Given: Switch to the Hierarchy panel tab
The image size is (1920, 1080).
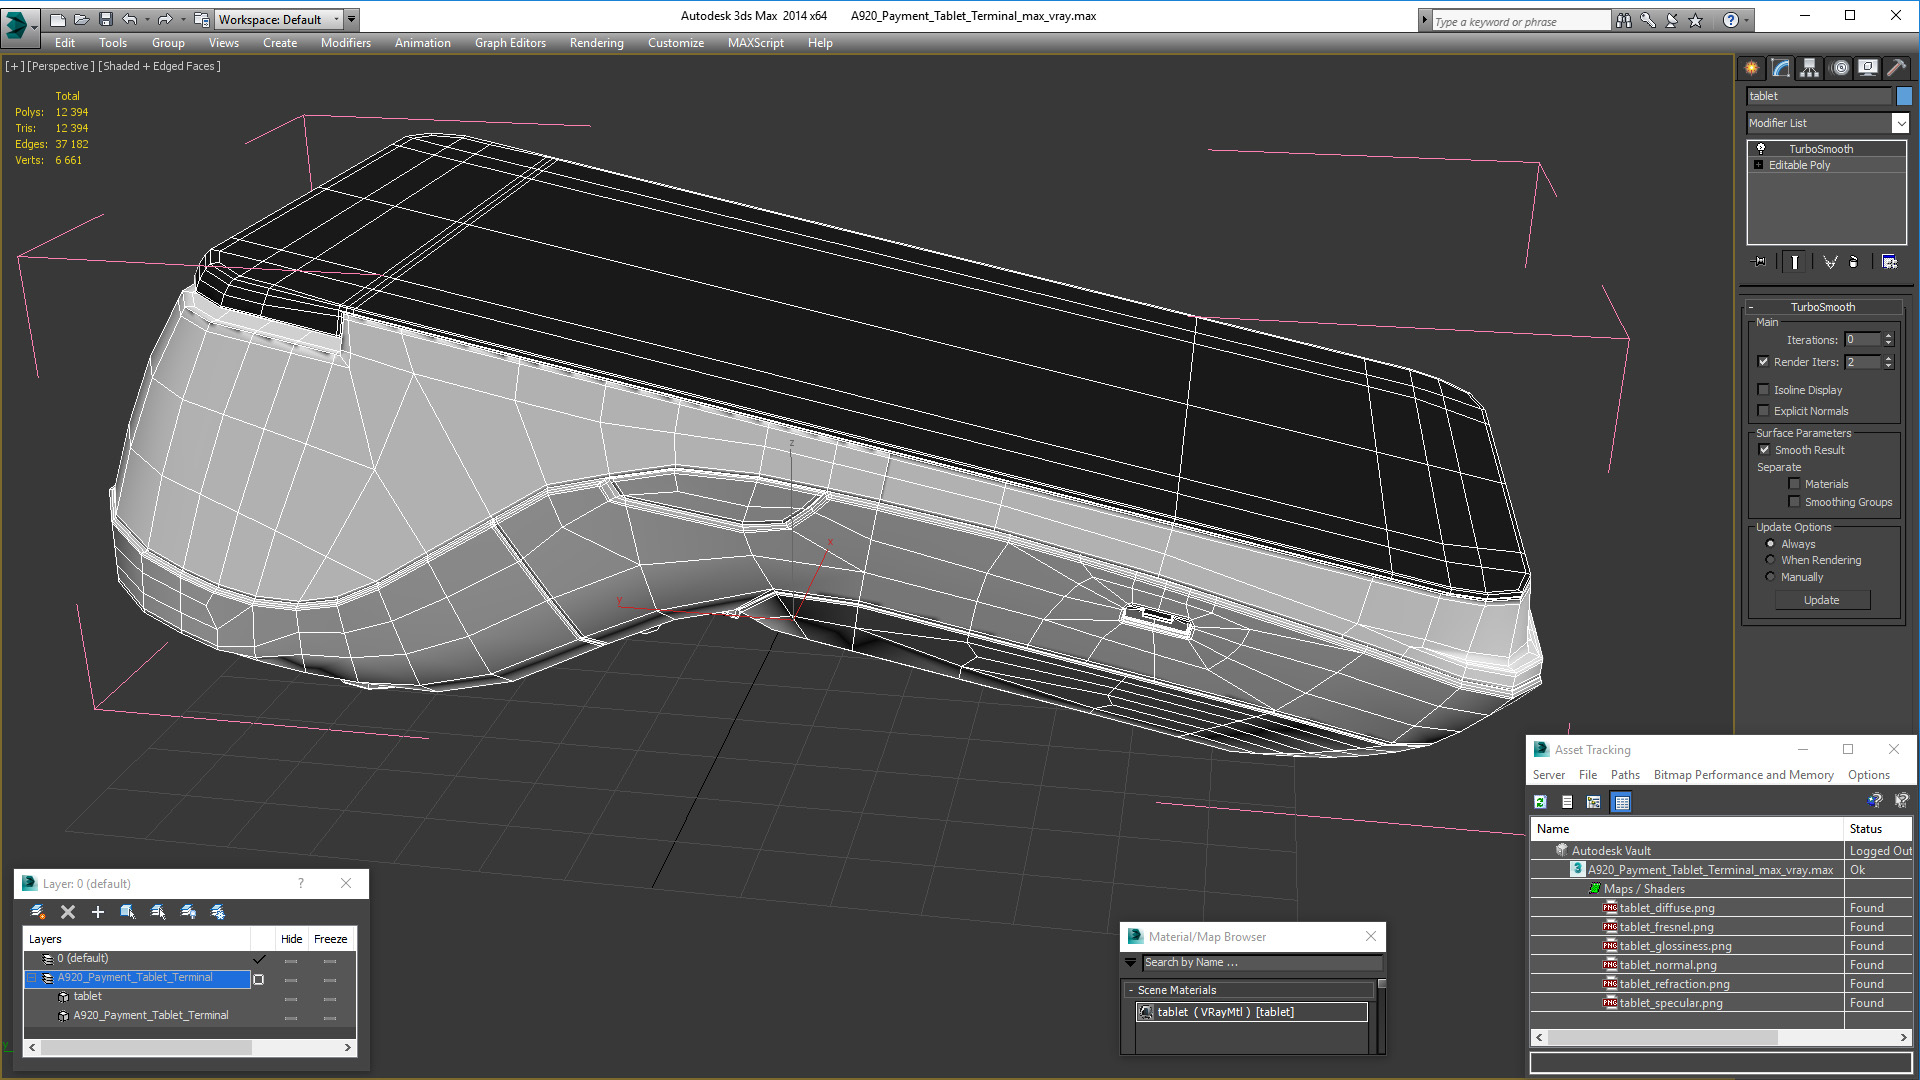Looking at the screenshot, I should click(x=1810, y=68).
